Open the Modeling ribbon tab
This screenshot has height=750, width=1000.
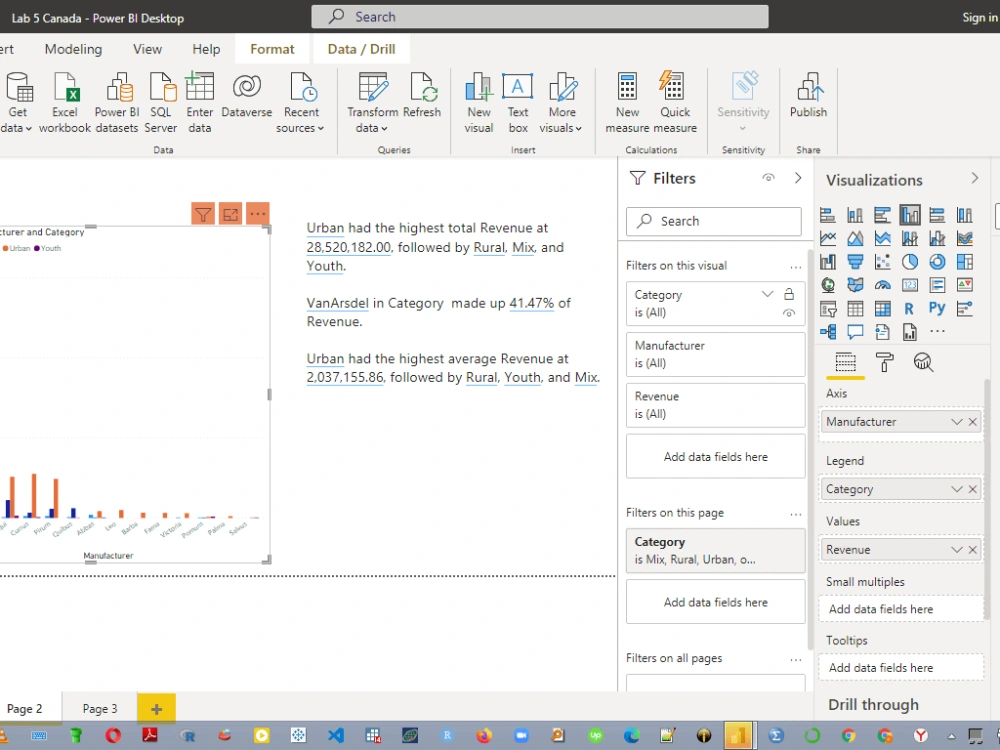73,49
